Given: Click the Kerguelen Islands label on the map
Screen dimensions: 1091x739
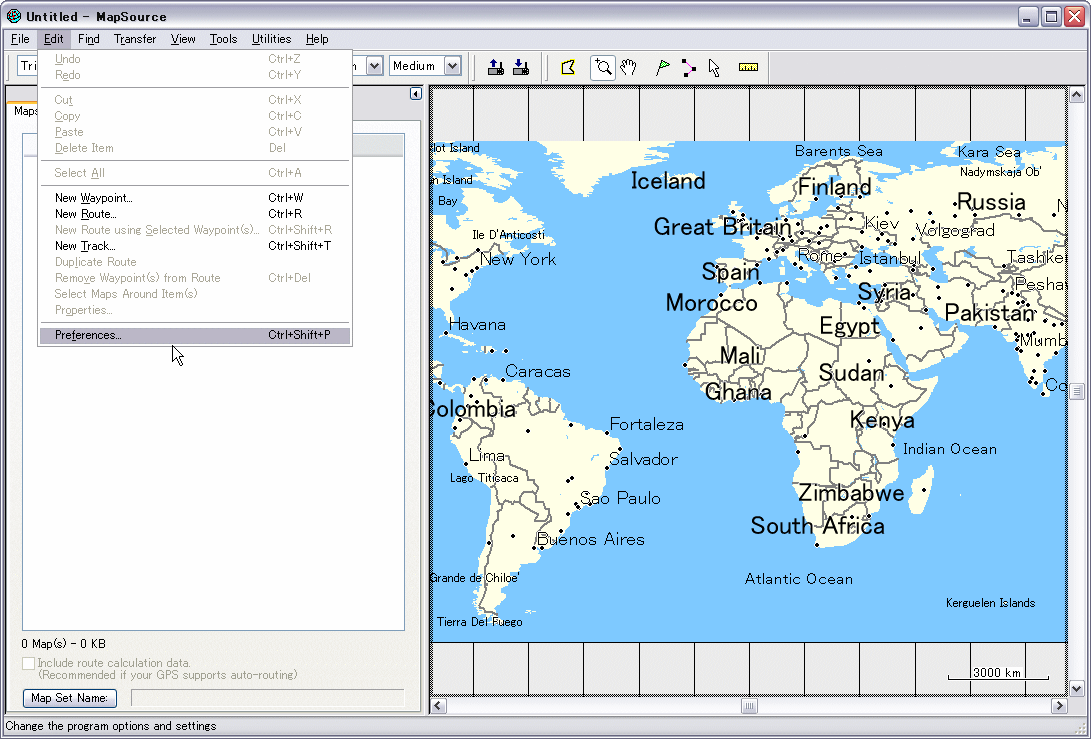Looking at the screenshot, I should coord(991,603).
